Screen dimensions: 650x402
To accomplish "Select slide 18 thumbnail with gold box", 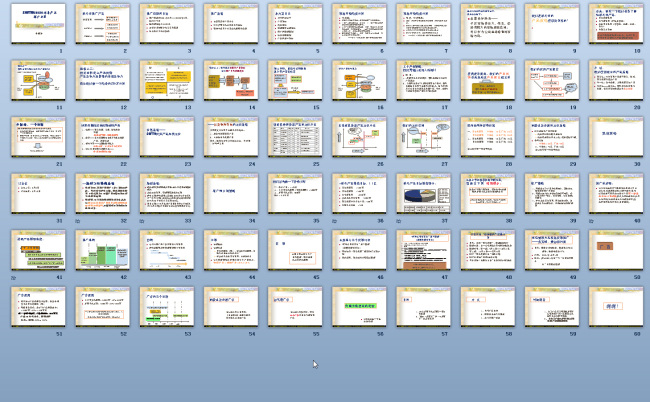I will pos(488,80).
